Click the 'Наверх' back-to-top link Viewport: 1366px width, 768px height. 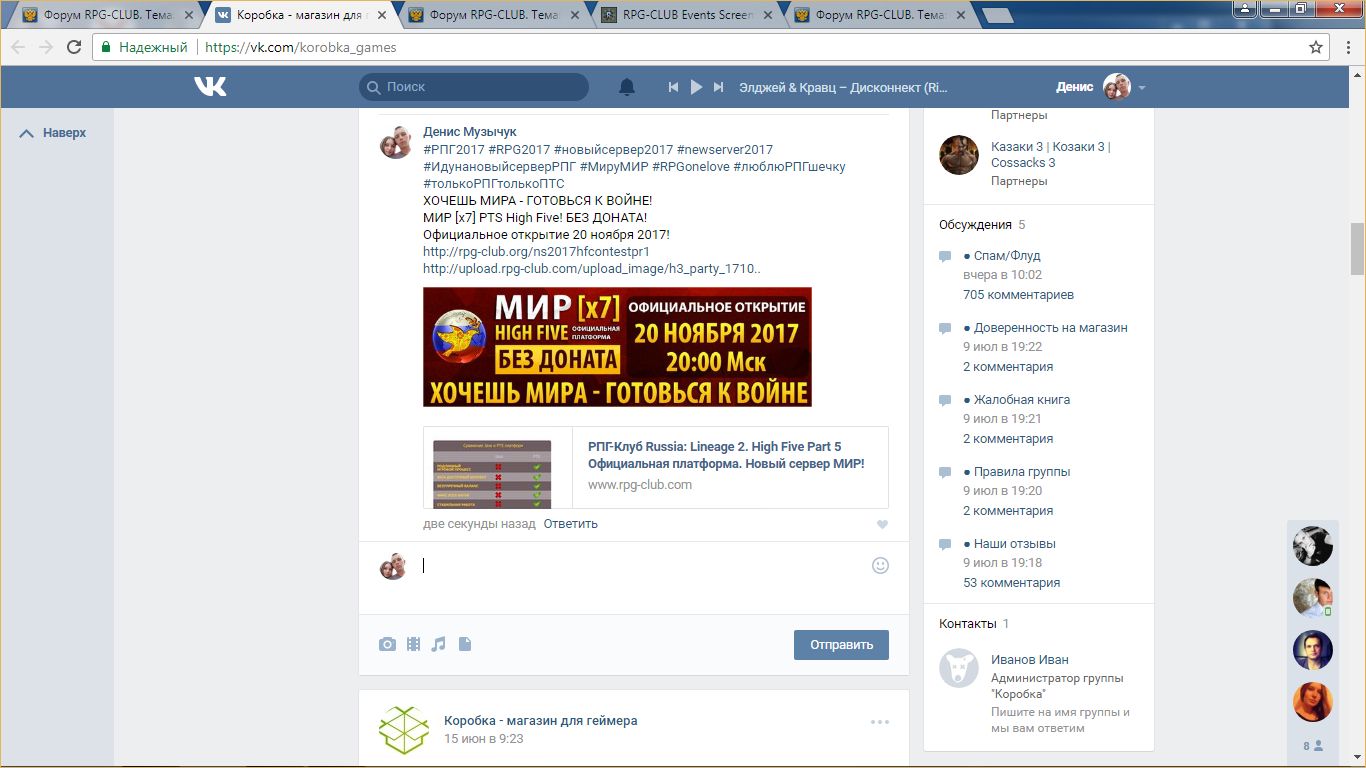(x=53, y=133)
